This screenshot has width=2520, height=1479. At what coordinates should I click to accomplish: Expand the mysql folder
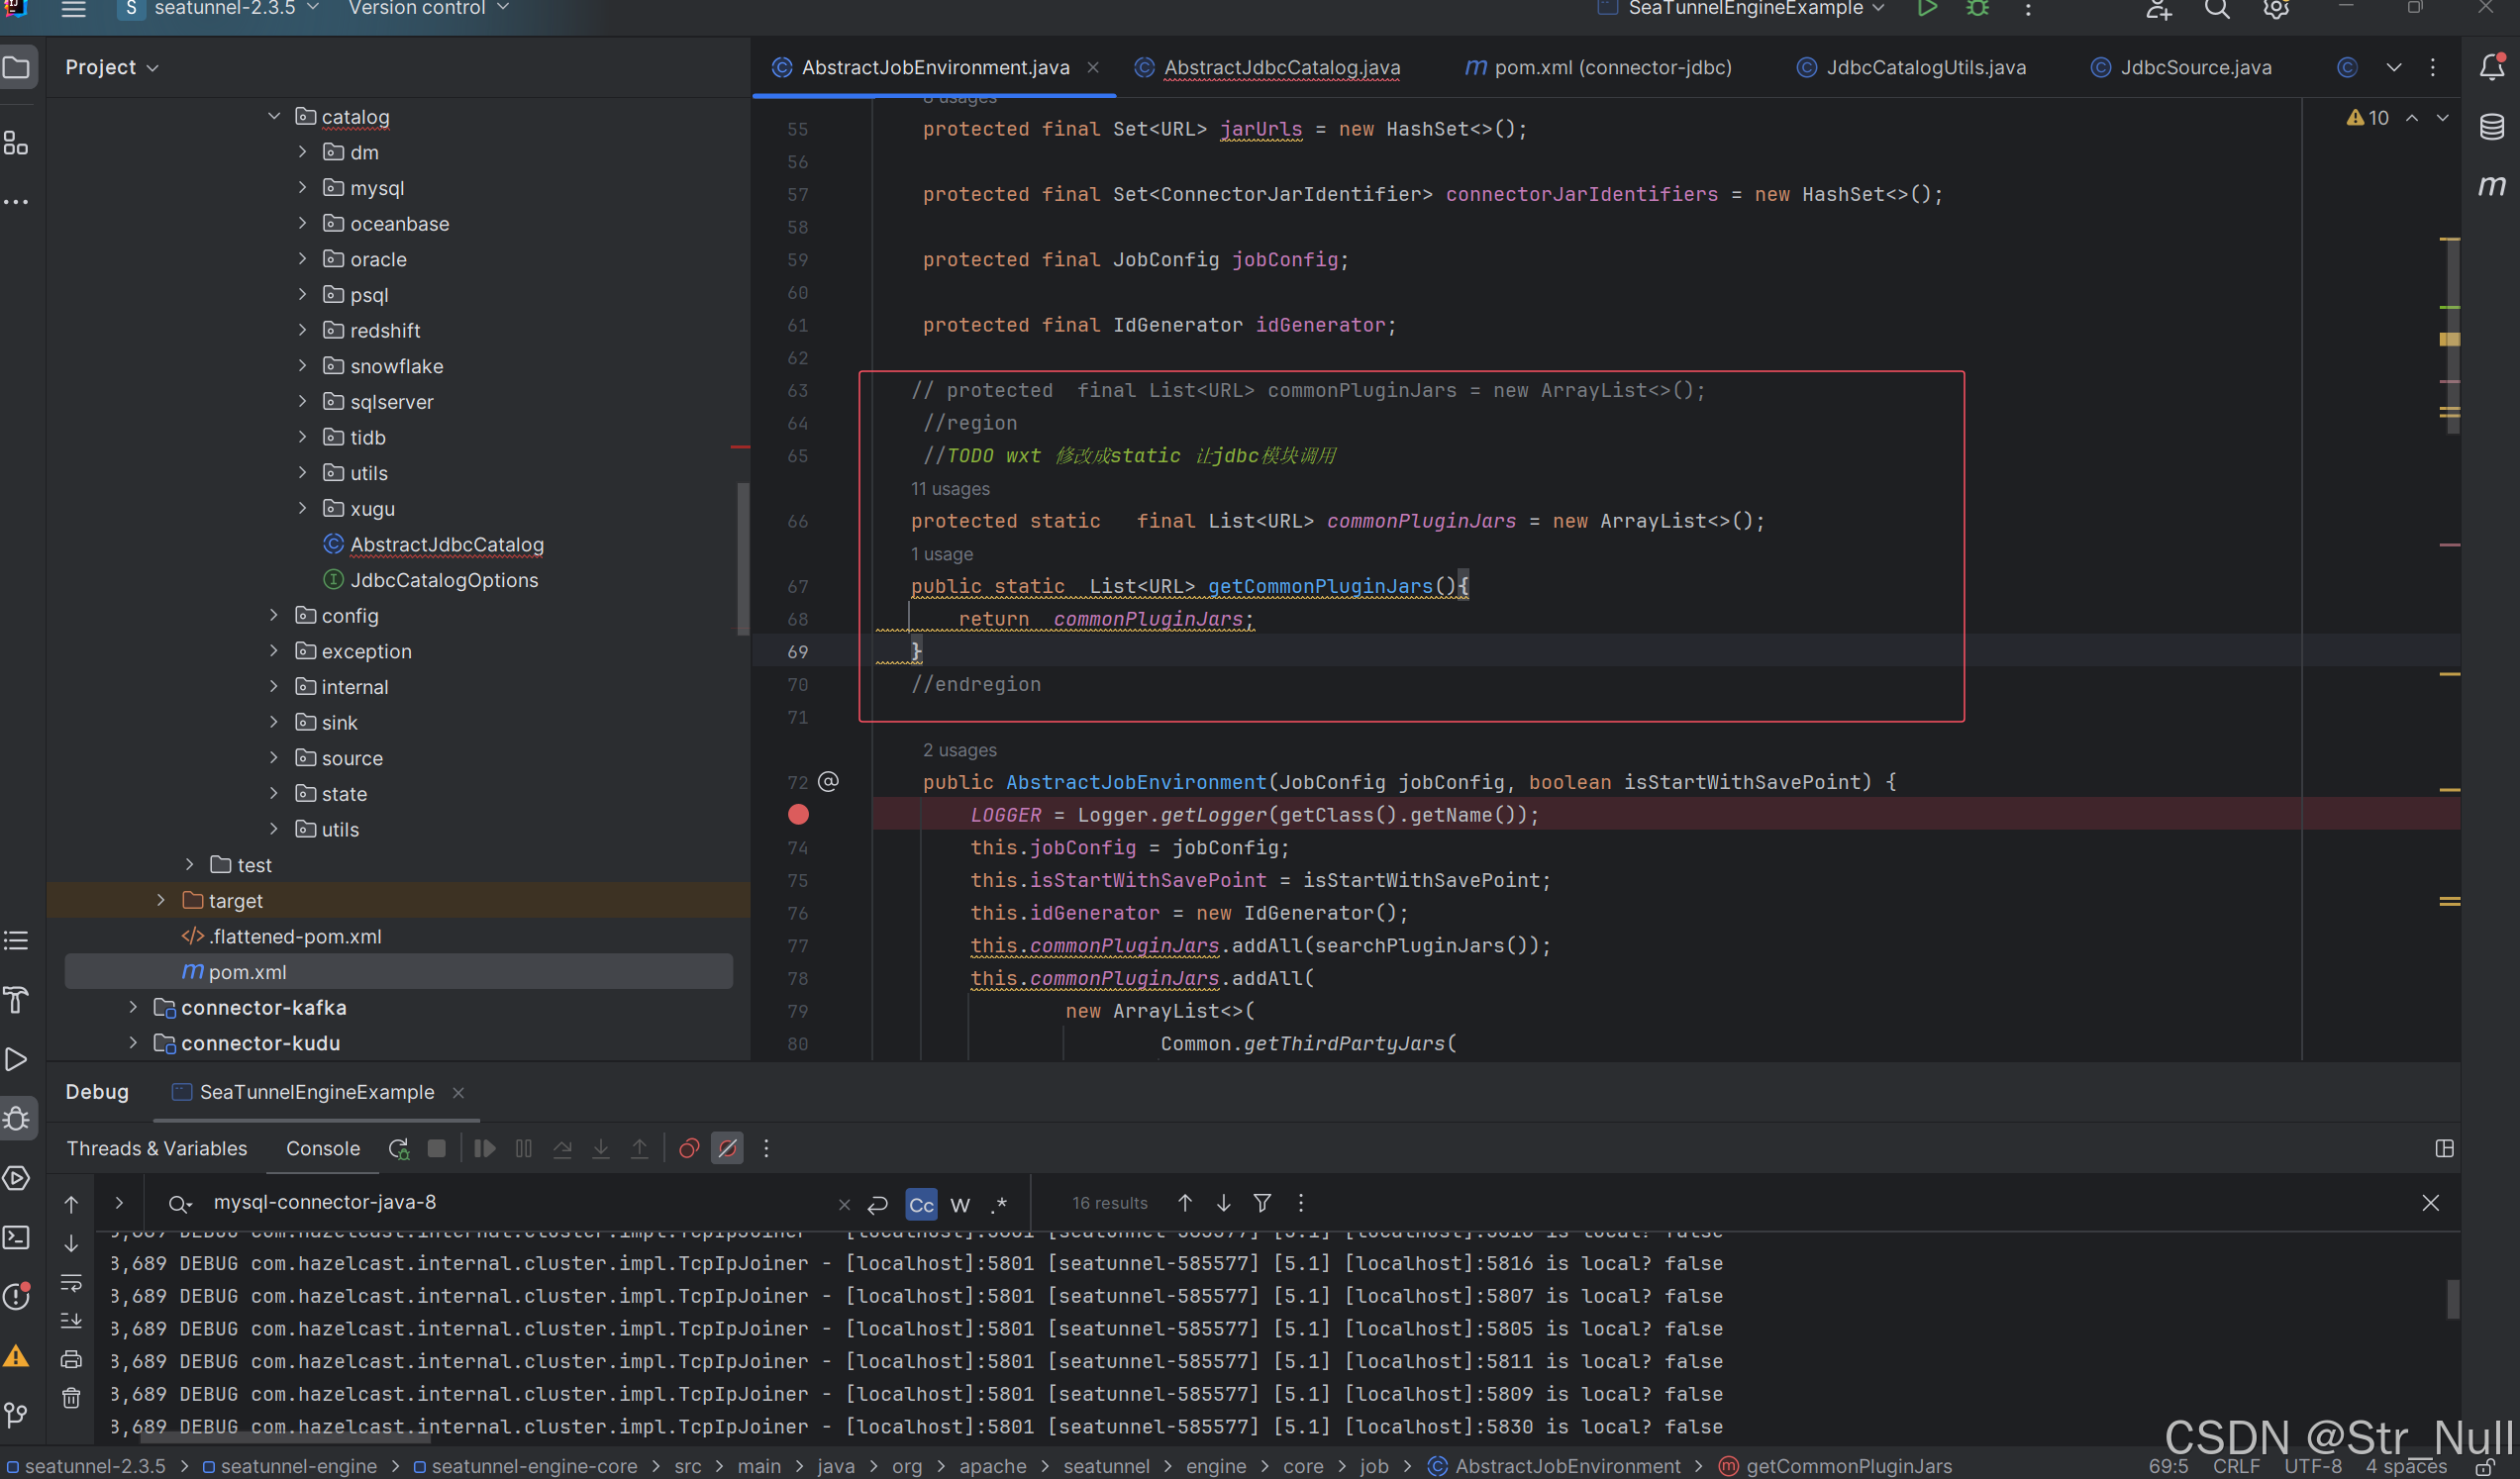(302, 188)
